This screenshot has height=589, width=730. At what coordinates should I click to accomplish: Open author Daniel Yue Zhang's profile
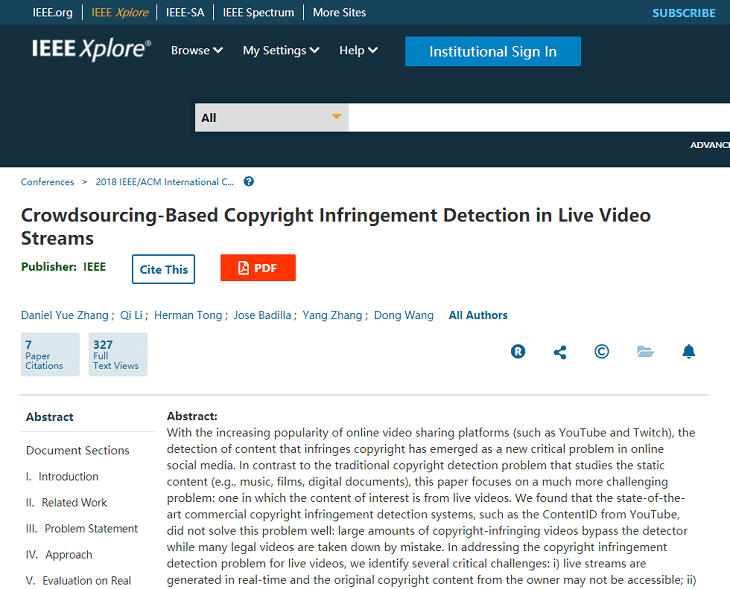tap(65, 315)
